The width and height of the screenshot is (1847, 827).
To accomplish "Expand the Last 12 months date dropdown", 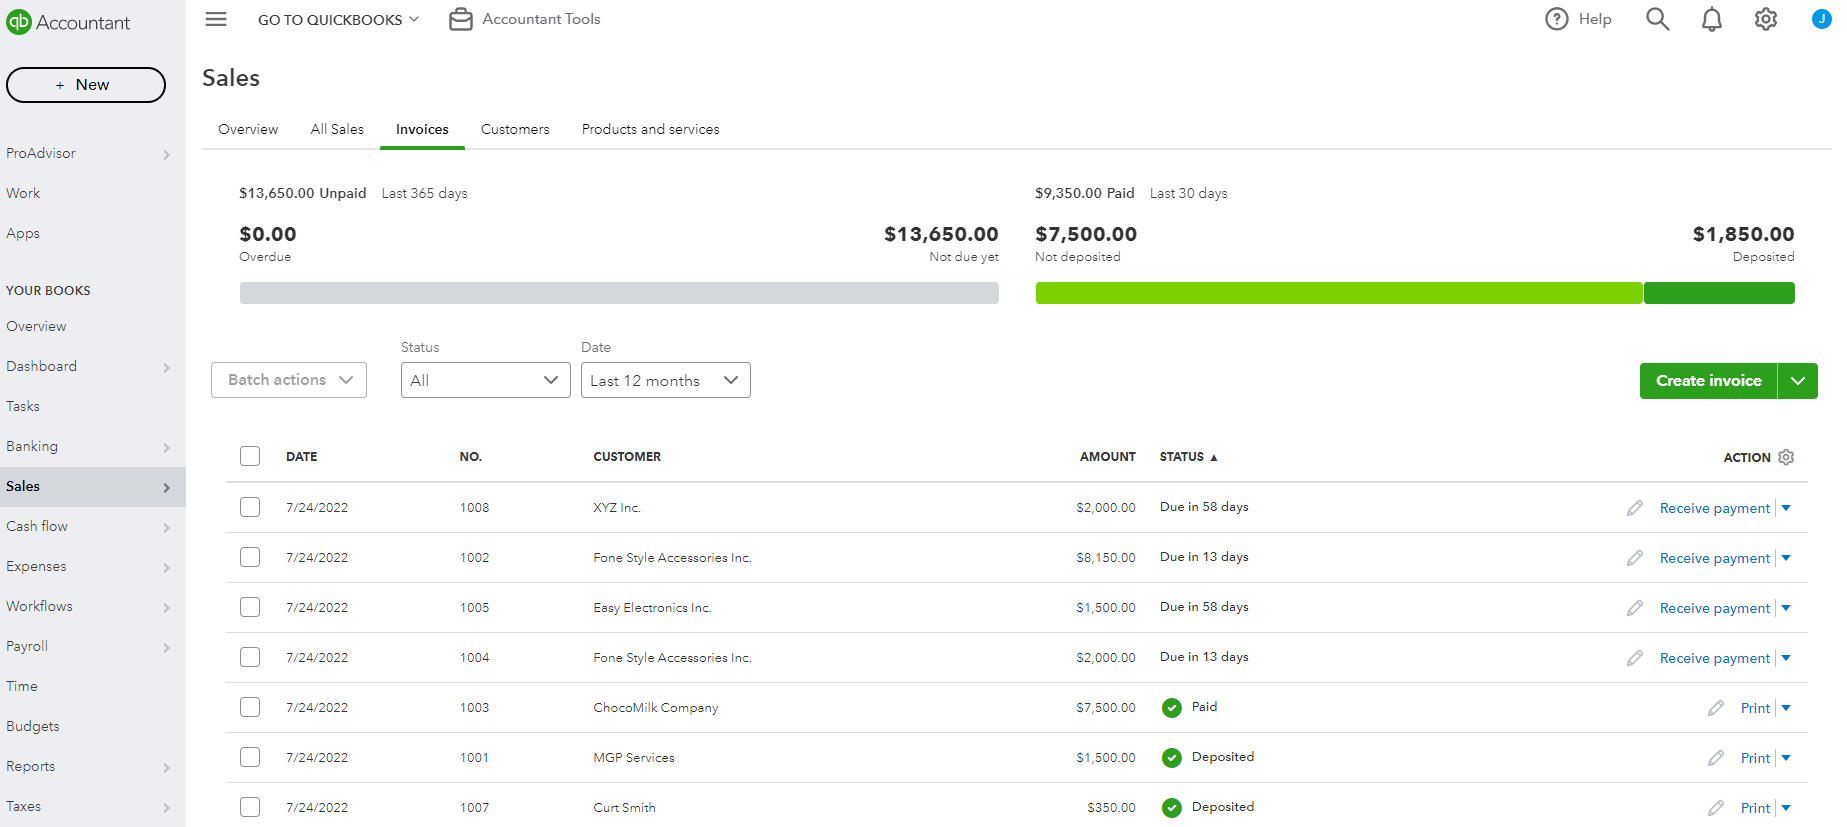I will pyautogui.click(x=665, y=380).
